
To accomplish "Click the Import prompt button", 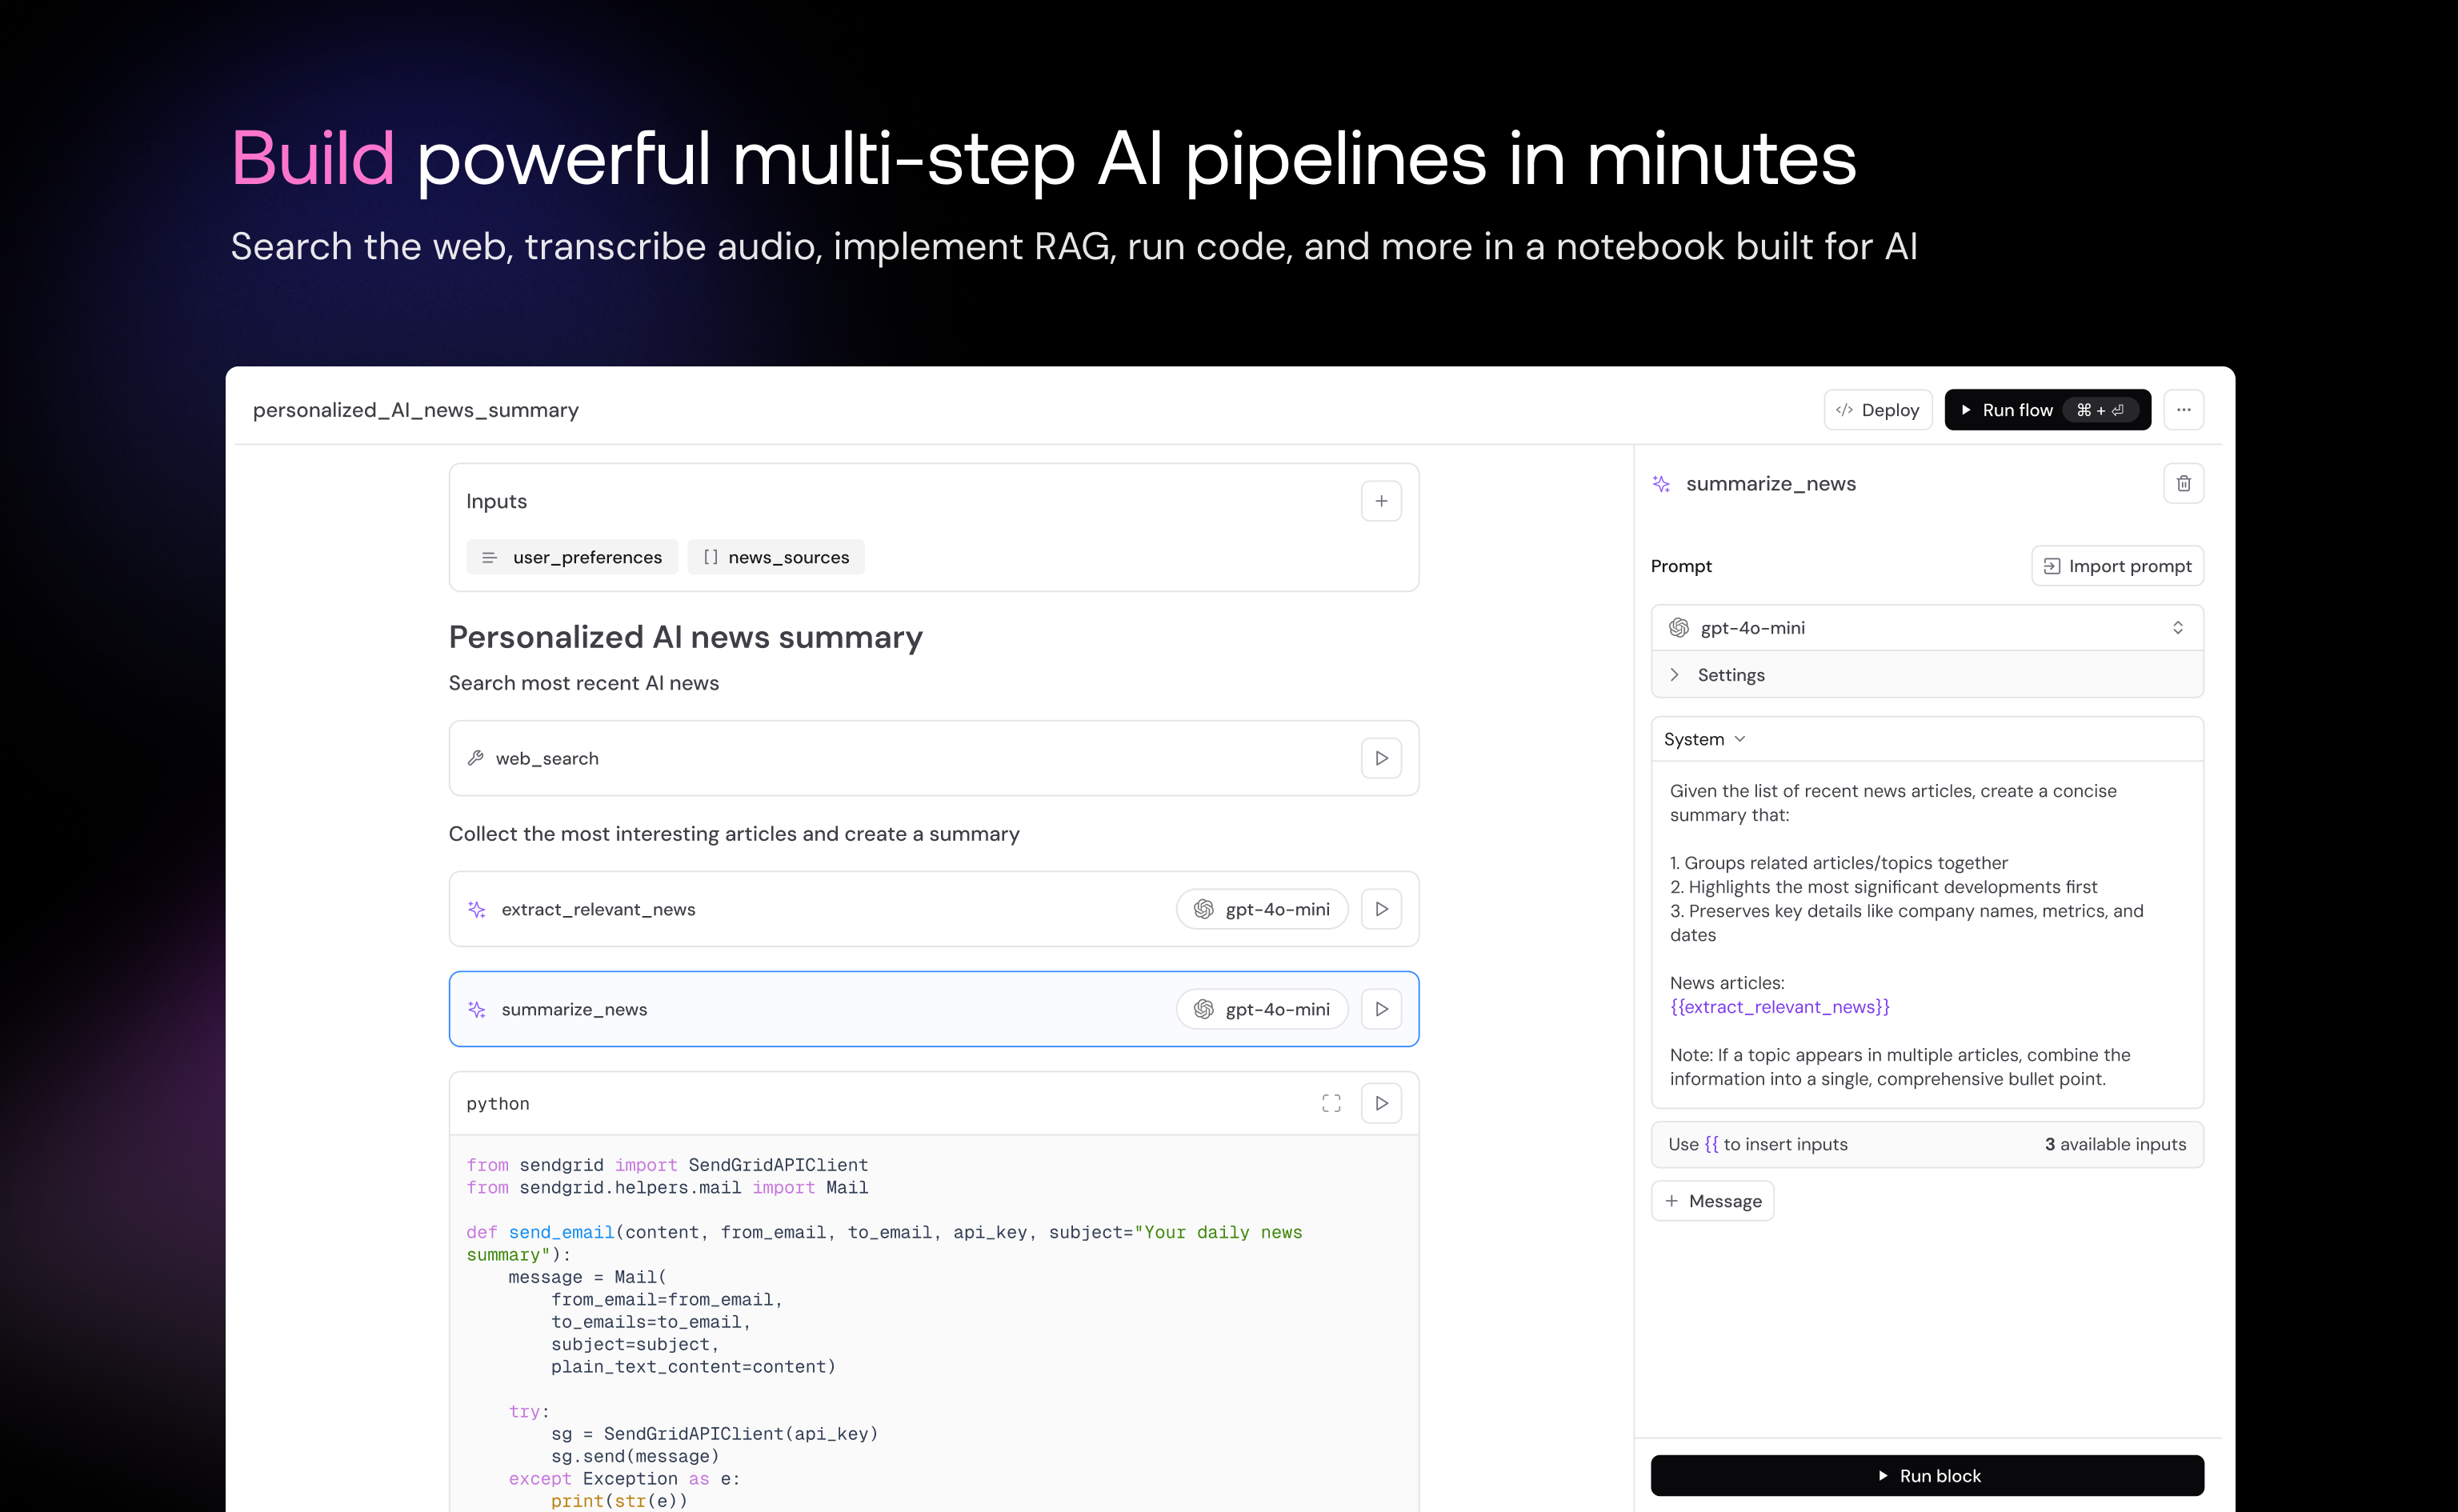I will pos(2117,566).
